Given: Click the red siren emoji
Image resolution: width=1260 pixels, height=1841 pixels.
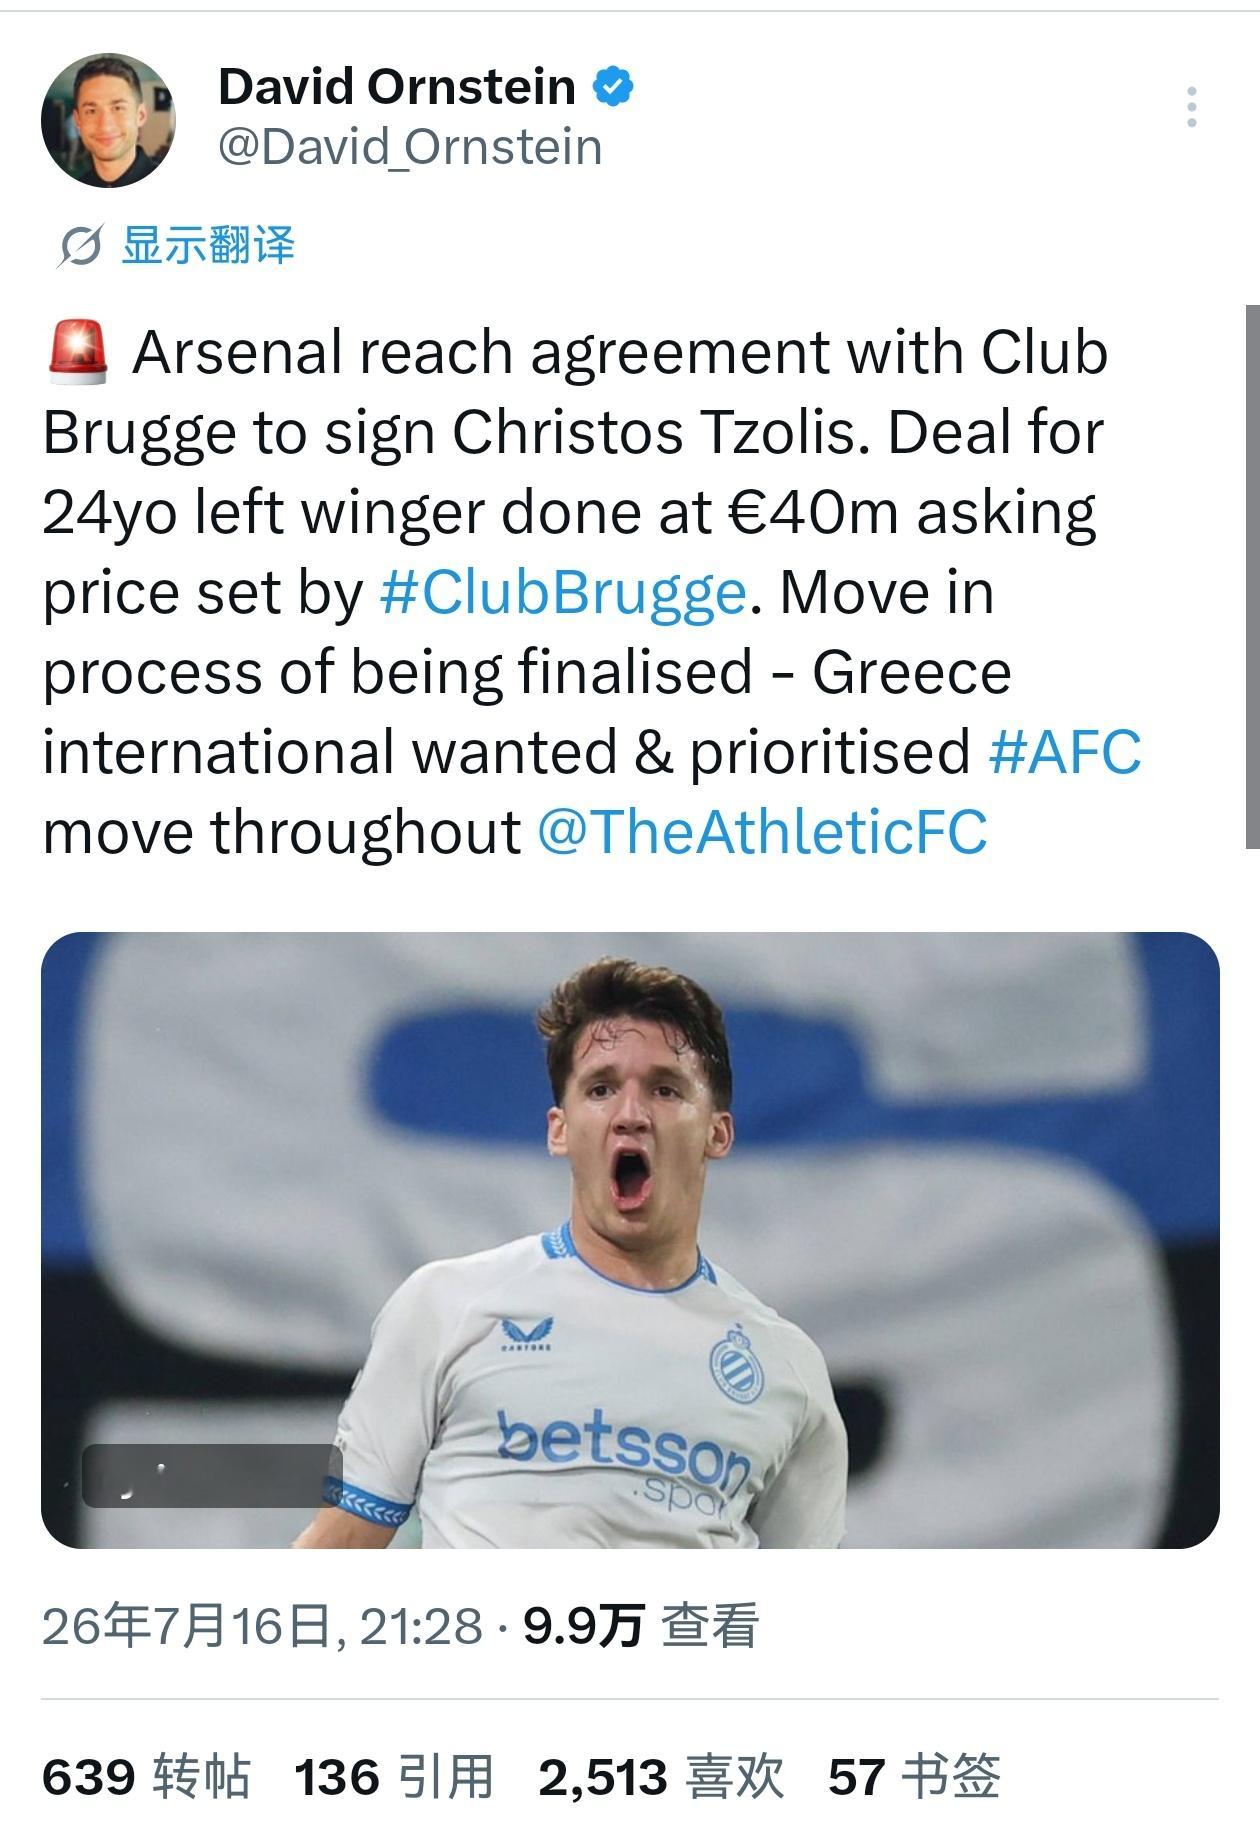Looking at the screenshot, I should tap(78, 353).
